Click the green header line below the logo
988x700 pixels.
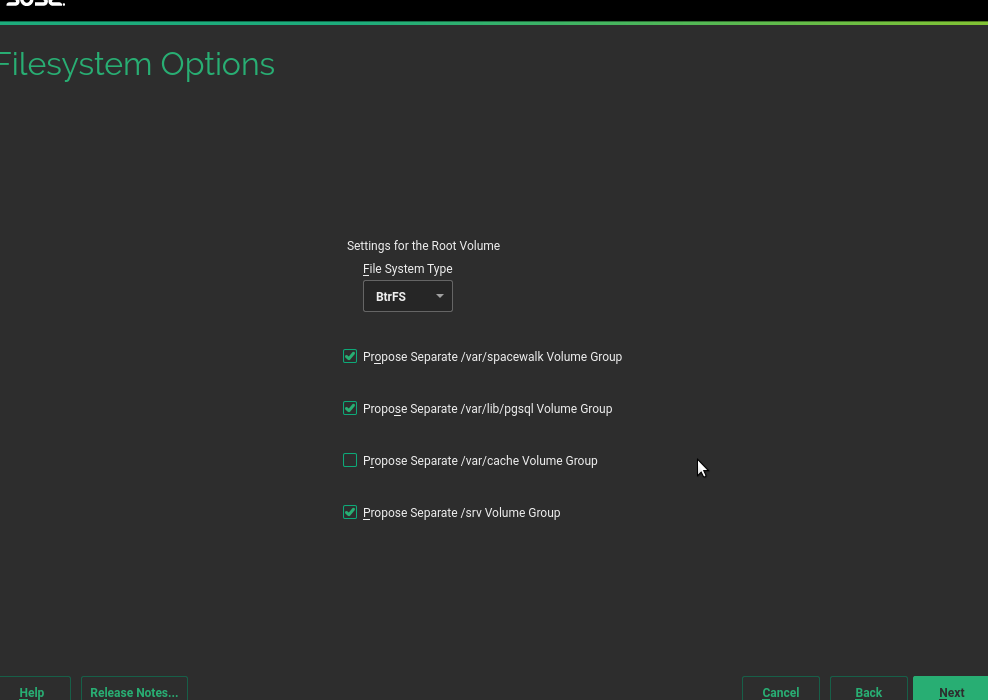pyautogui.click(x=494, y=22)
